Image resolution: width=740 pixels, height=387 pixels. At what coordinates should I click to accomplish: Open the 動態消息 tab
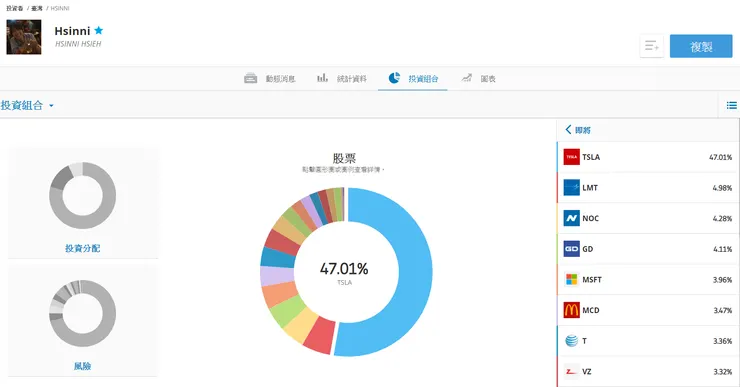[x=270, y=78]
